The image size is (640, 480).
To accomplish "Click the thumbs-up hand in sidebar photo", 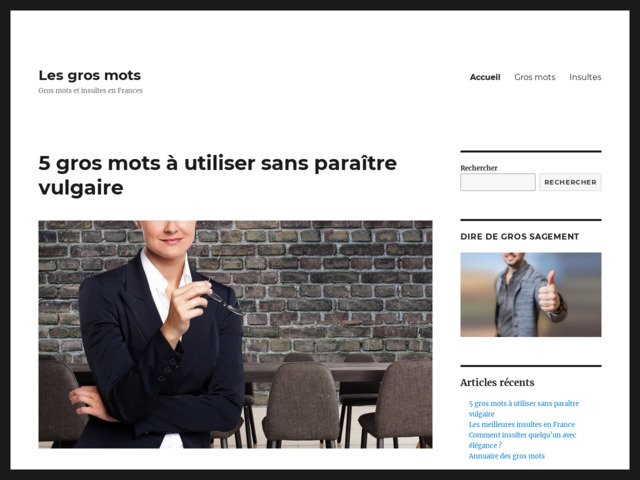I will 549,293.
